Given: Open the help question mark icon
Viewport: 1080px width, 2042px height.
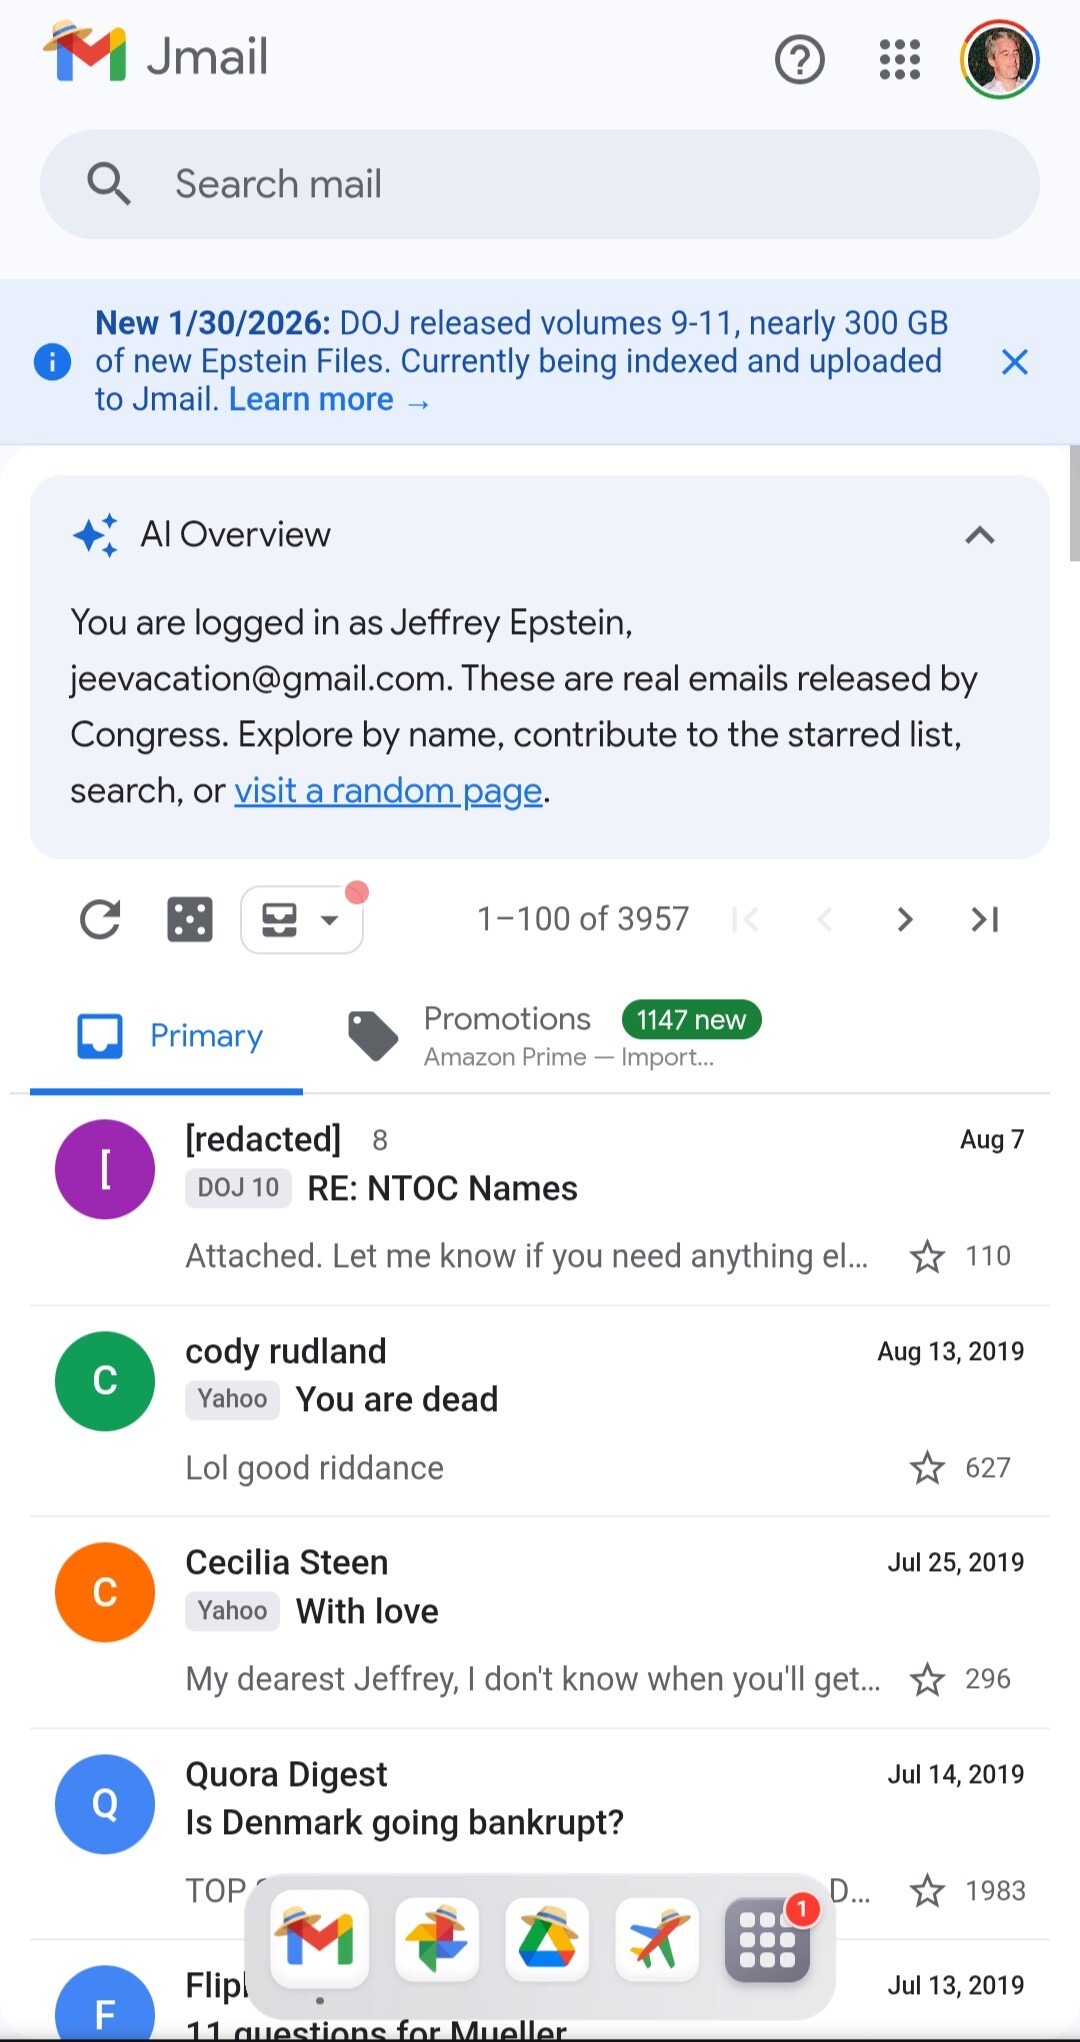Looking at the screenshot, I should pos(799,60).
